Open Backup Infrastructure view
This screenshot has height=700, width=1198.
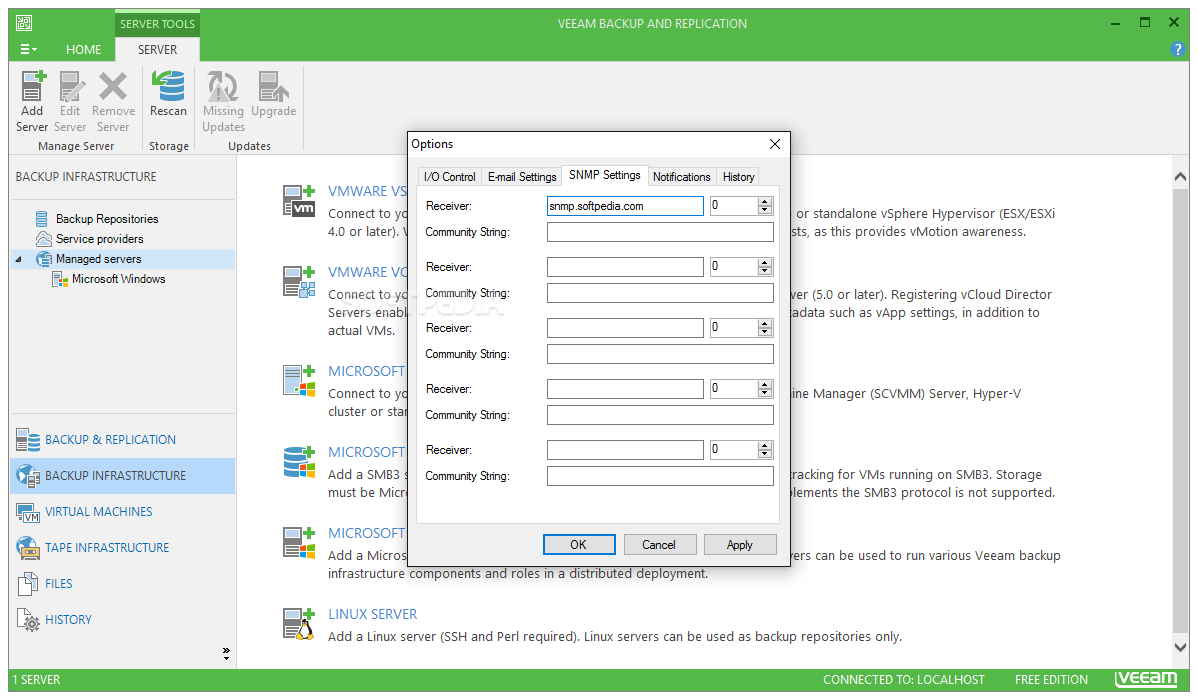(x=122, y=475)
